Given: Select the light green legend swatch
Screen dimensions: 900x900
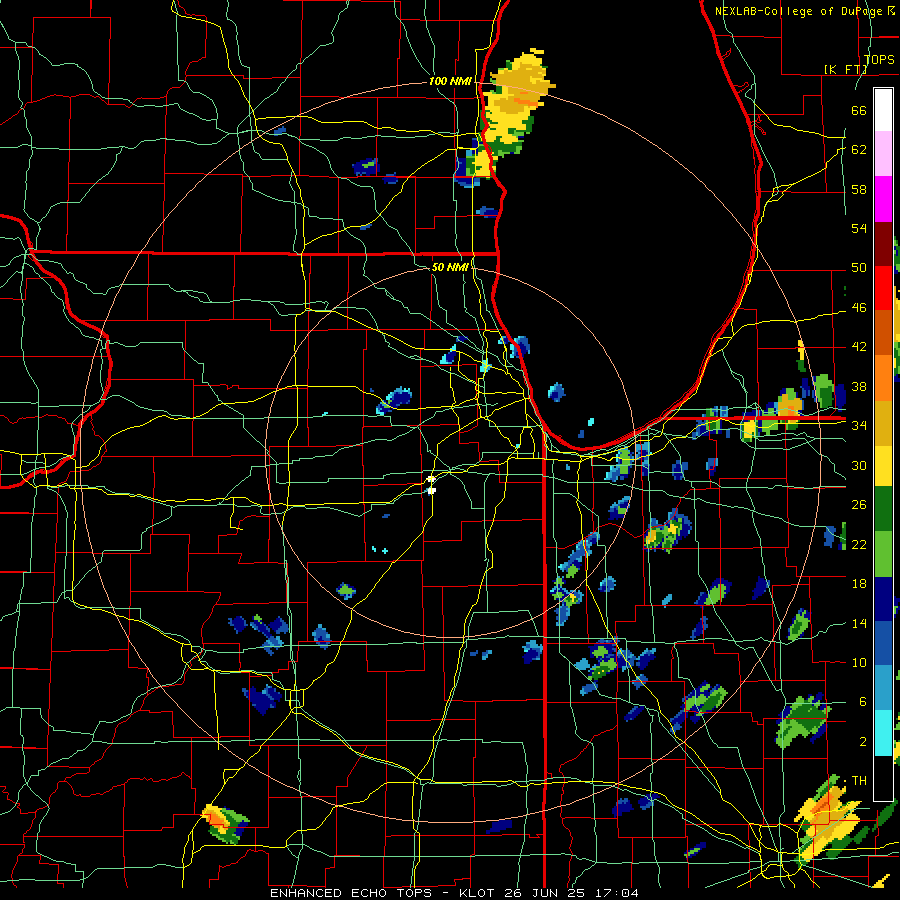Looking at the screenshot, I should click(883, 554).
